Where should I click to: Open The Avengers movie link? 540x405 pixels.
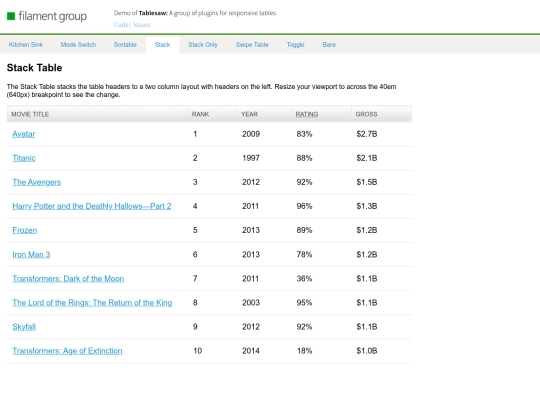37,182
